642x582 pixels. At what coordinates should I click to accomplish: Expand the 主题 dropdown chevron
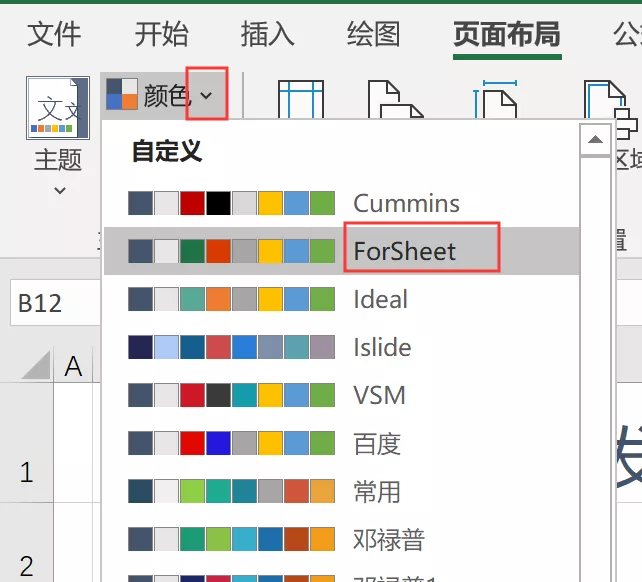pos(60,190)
